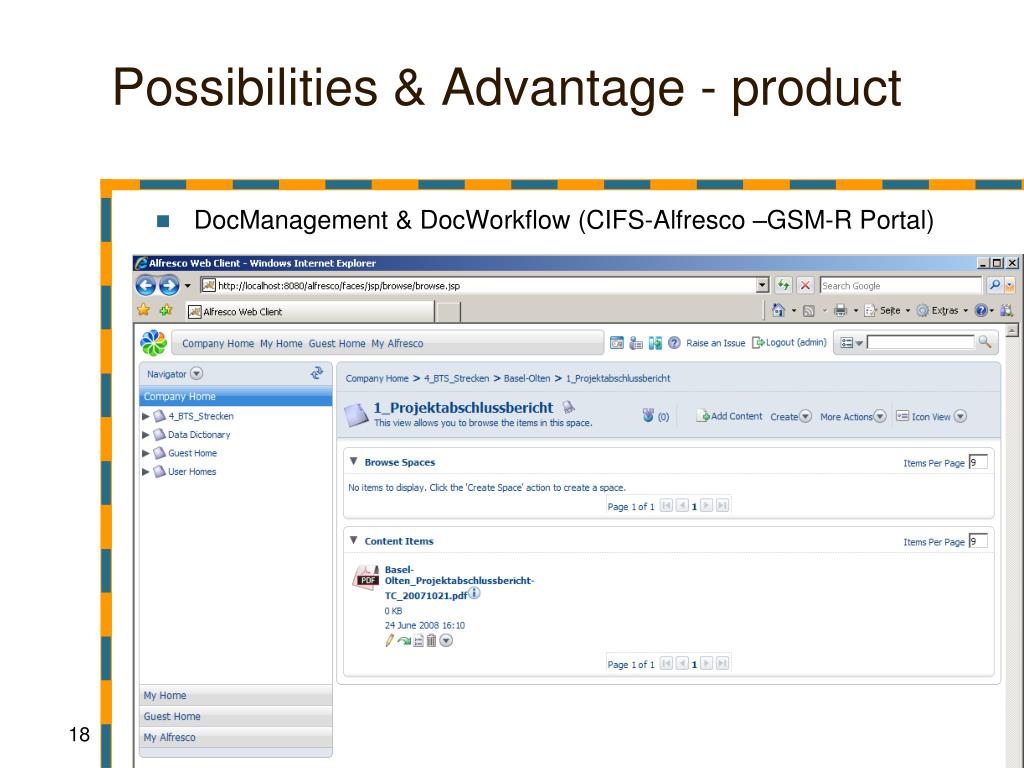Open the Extras menu in browser toolbar

point(942,311)
